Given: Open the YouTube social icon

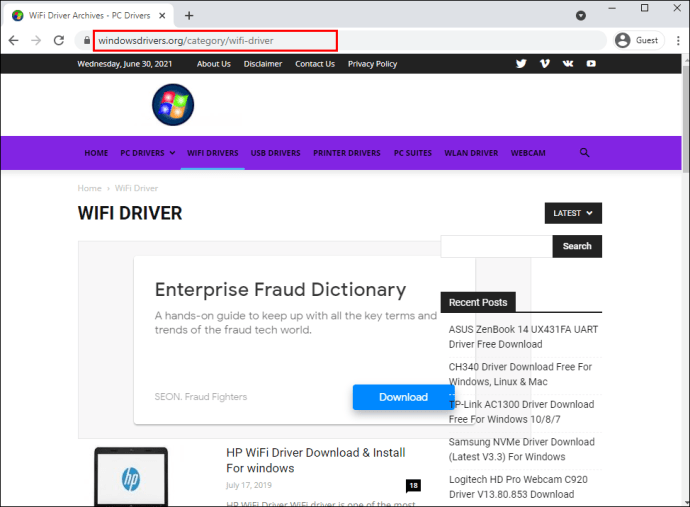Looking at the screenshot, I should (591, 64).
